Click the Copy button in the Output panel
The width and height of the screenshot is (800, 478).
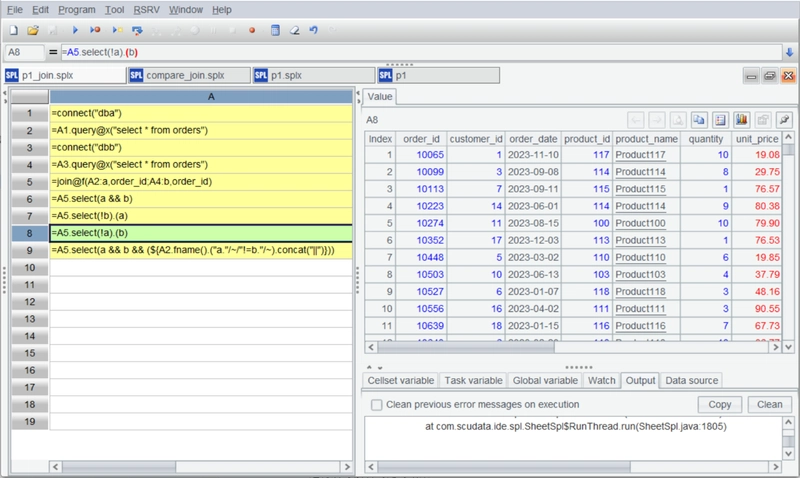click(x=719, y=405)
